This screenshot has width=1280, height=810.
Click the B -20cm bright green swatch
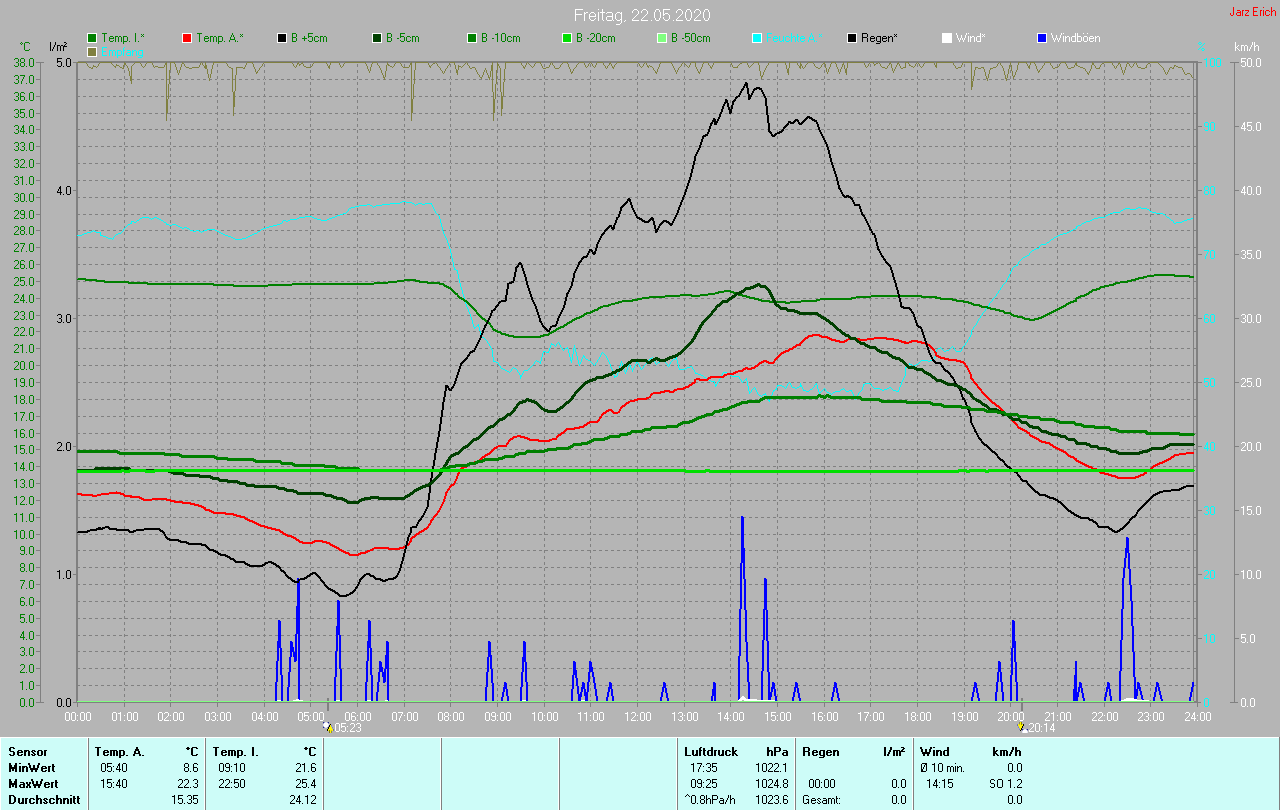click(x=566, y=38)
